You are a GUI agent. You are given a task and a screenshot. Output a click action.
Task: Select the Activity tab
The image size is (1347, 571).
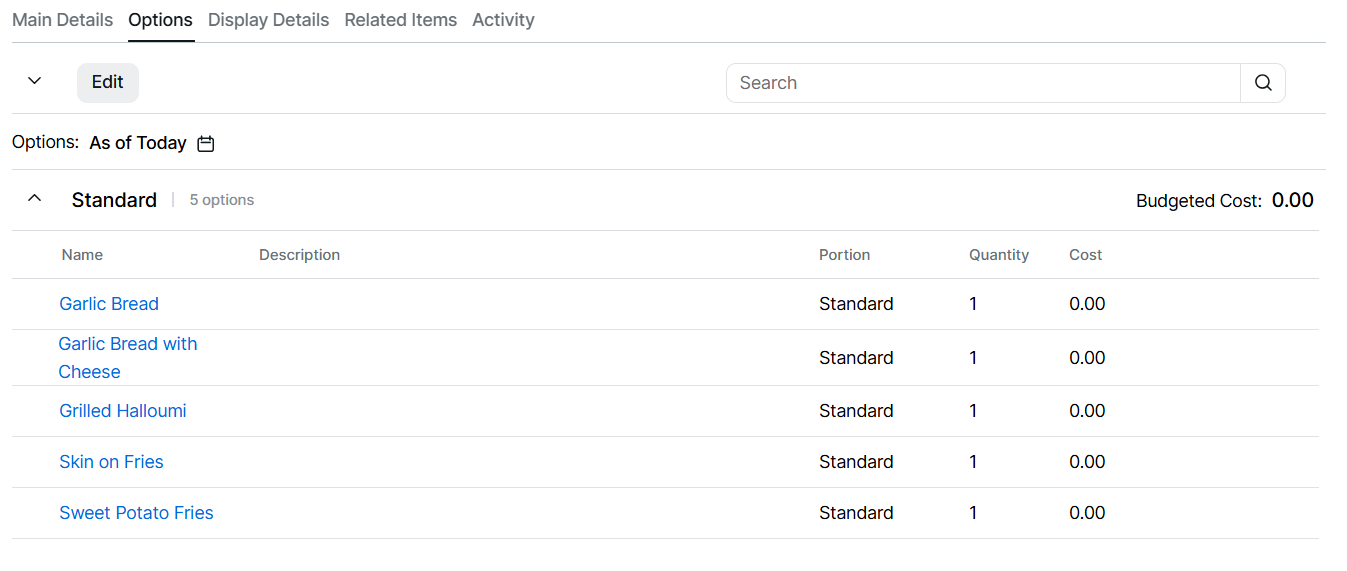click(503, 20)
